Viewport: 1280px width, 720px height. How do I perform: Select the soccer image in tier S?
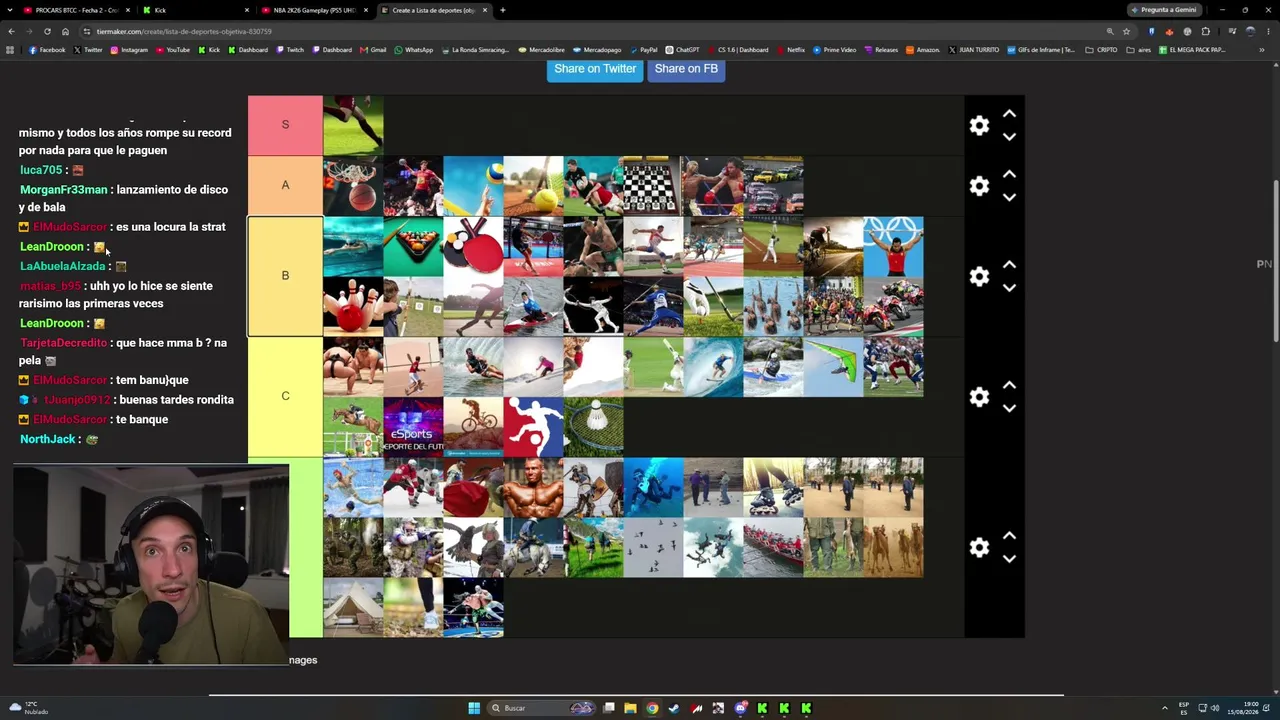click(x=353, y=125)
